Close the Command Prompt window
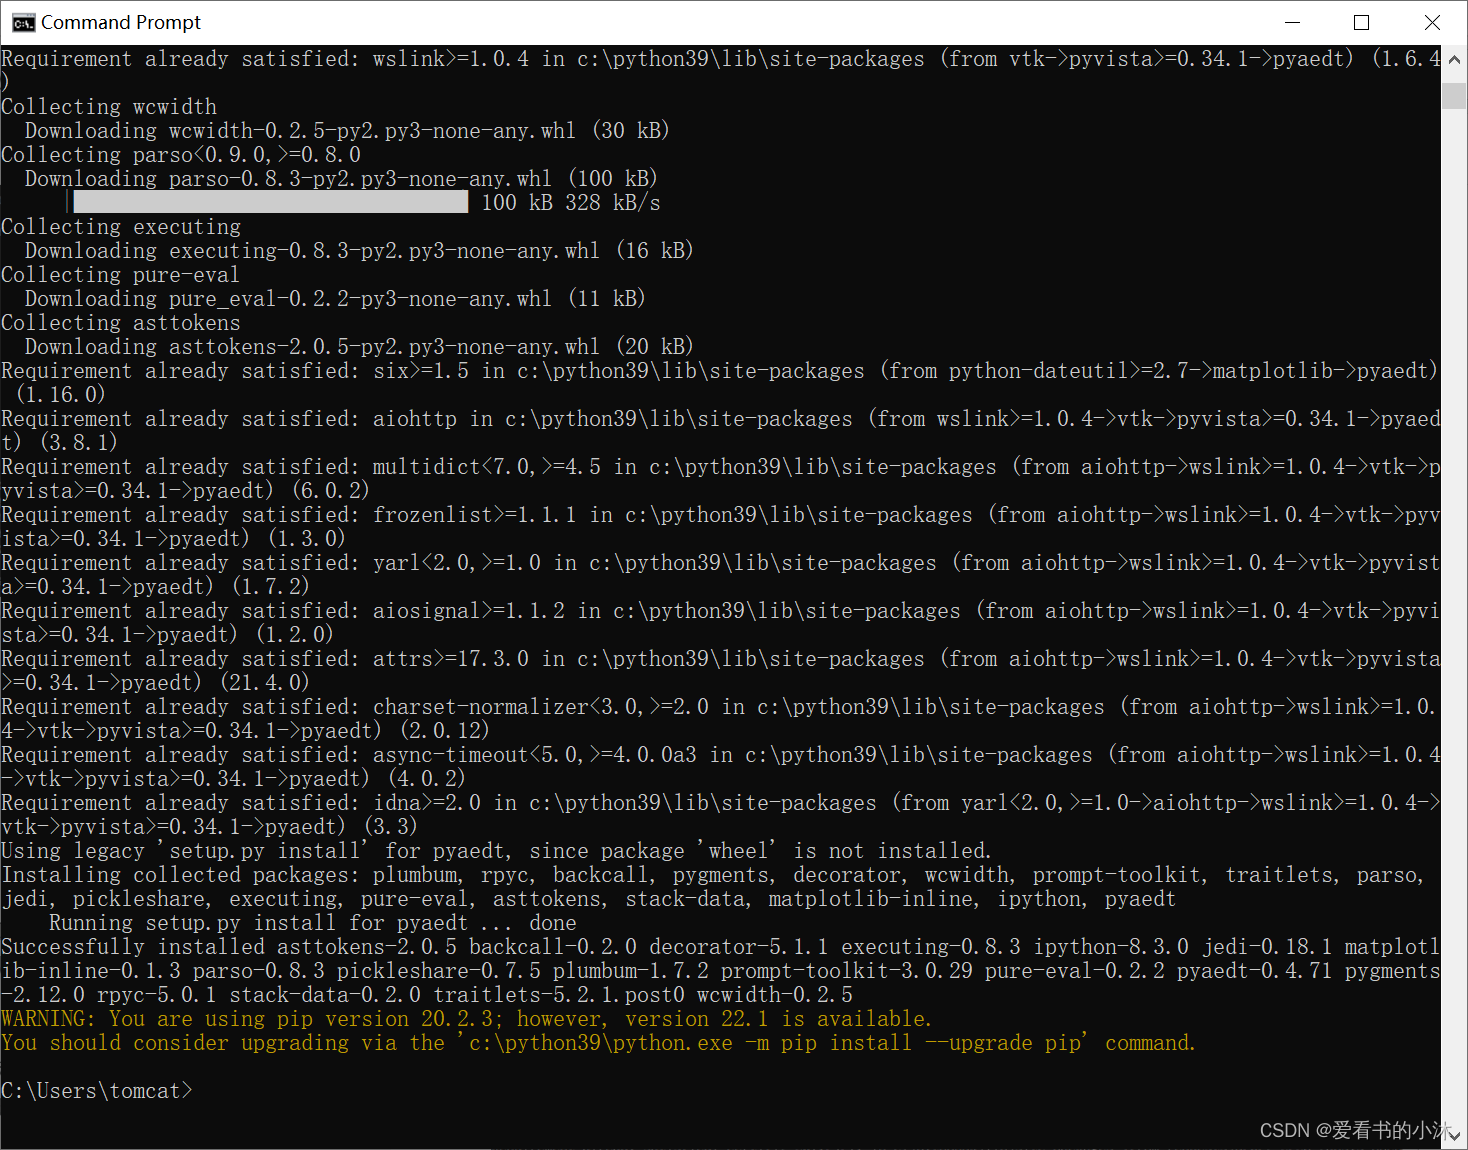Image resolution: width=1468 pixels, height=1150 pixels. click(x=1432, y=22)
